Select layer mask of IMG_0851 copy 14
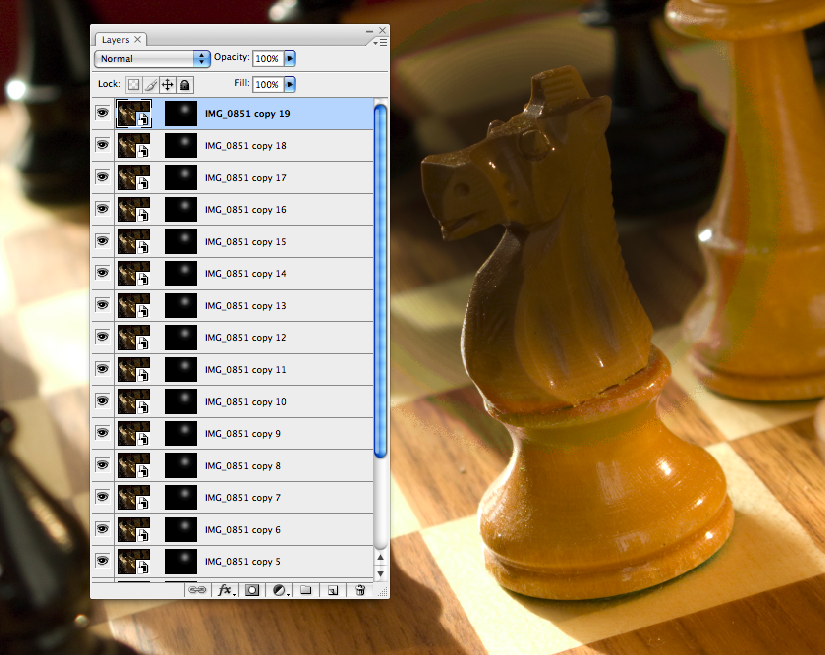Image resolution: width=825 pixels, height=655 pixels. (181, 274)
